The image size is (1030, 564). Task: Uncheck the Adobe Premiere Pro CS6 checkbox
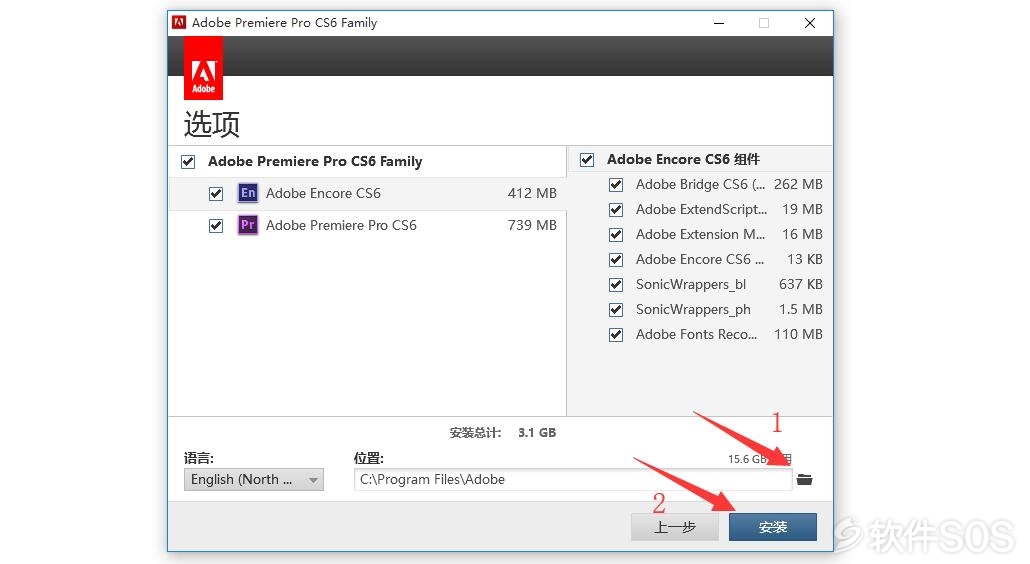click(215, 226)
